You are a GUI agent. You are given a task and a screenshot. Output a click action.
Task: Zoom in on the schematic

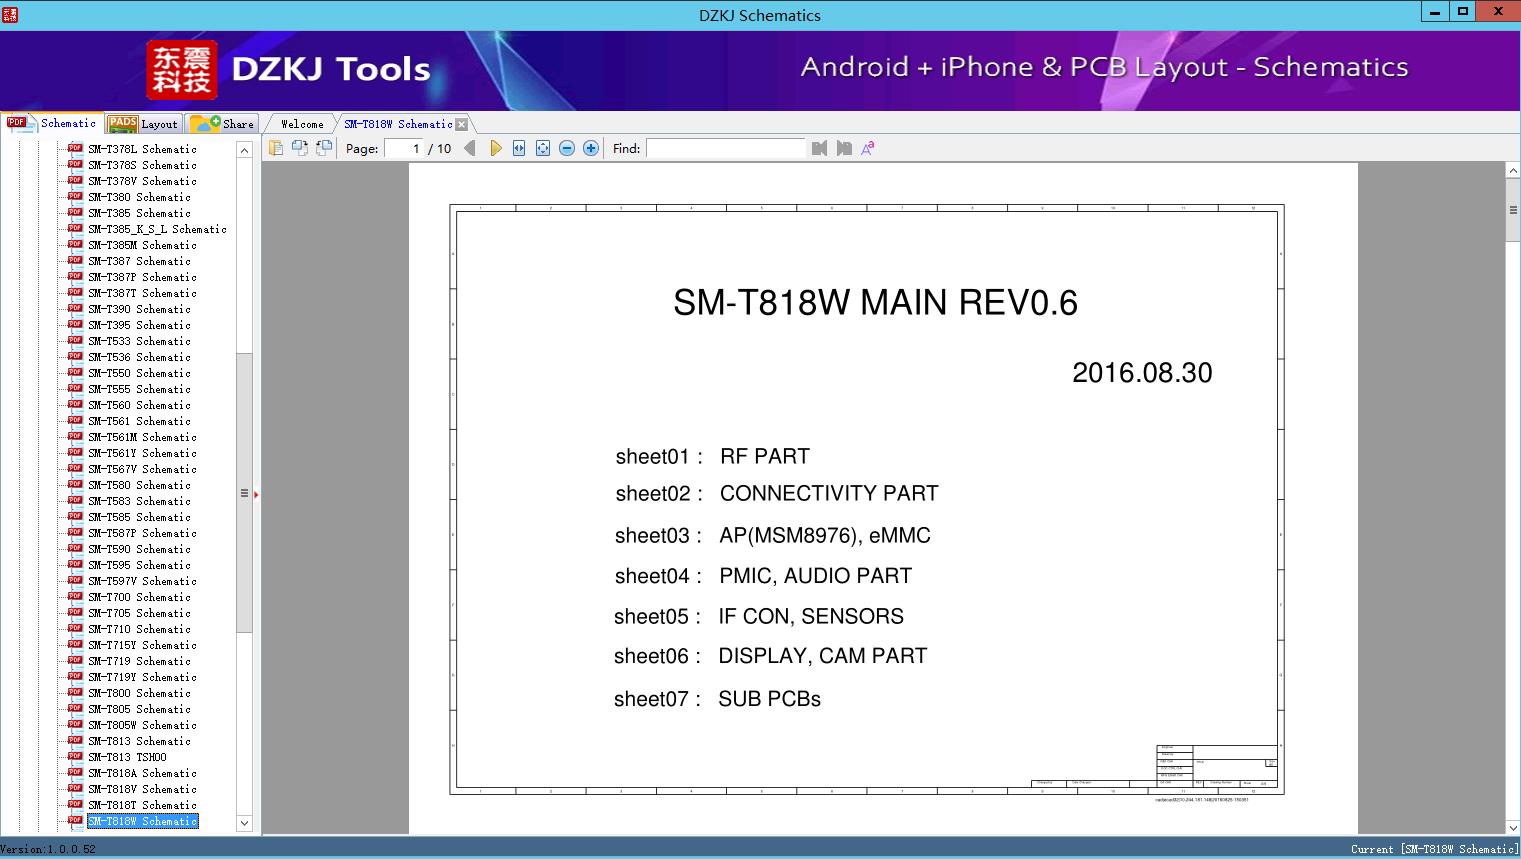(x=591, y=148)
